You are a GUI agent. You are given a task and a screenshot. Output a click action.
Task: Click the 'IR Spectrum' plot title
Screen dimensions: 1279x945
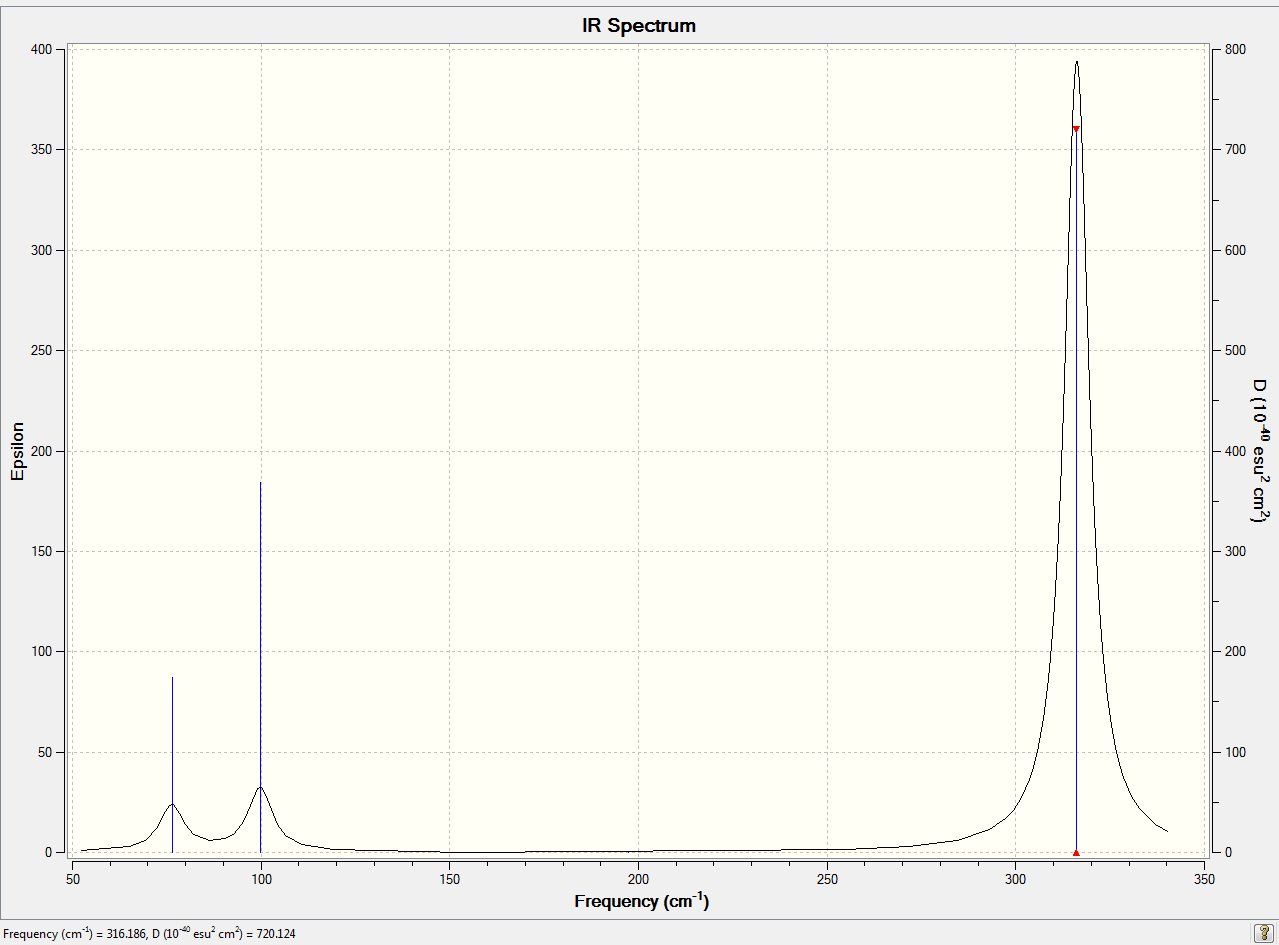[639, 26]
